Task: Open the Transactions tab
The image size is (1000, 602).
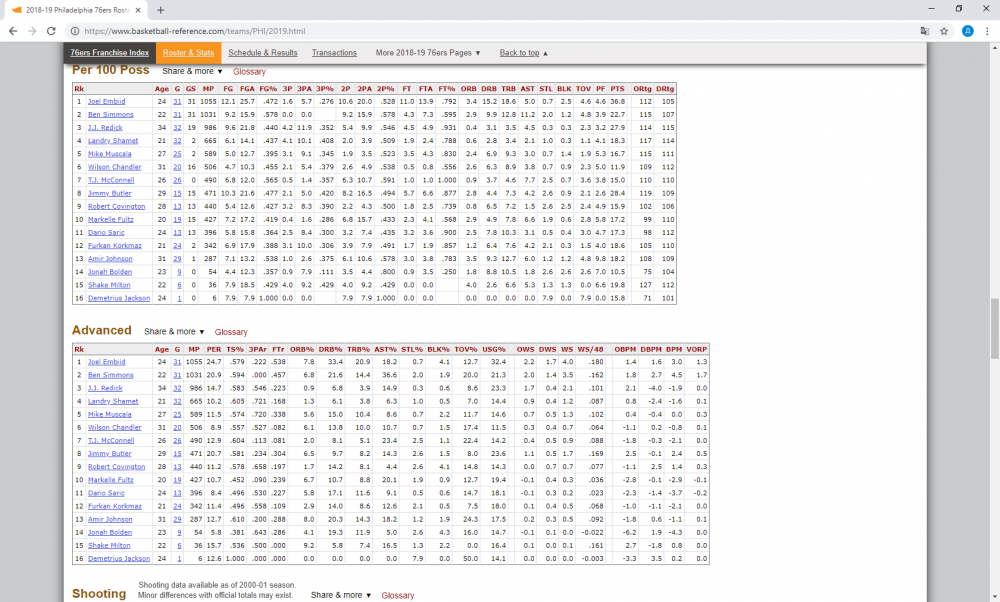Action: click(x=334, y=53)
